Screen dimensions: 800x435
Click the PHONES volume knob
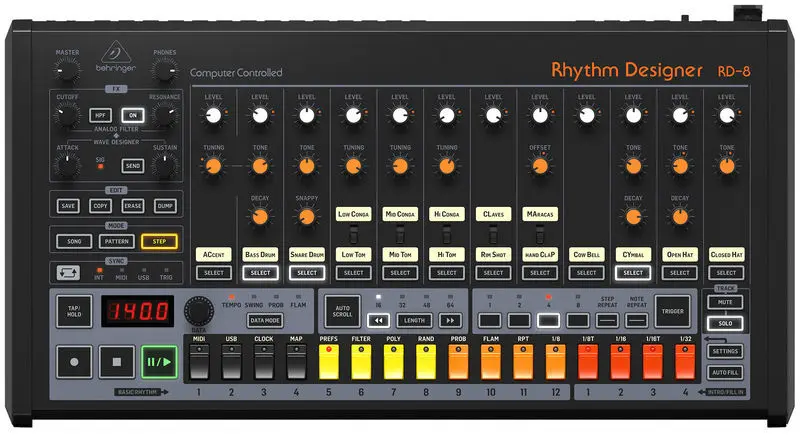[165, 70]
